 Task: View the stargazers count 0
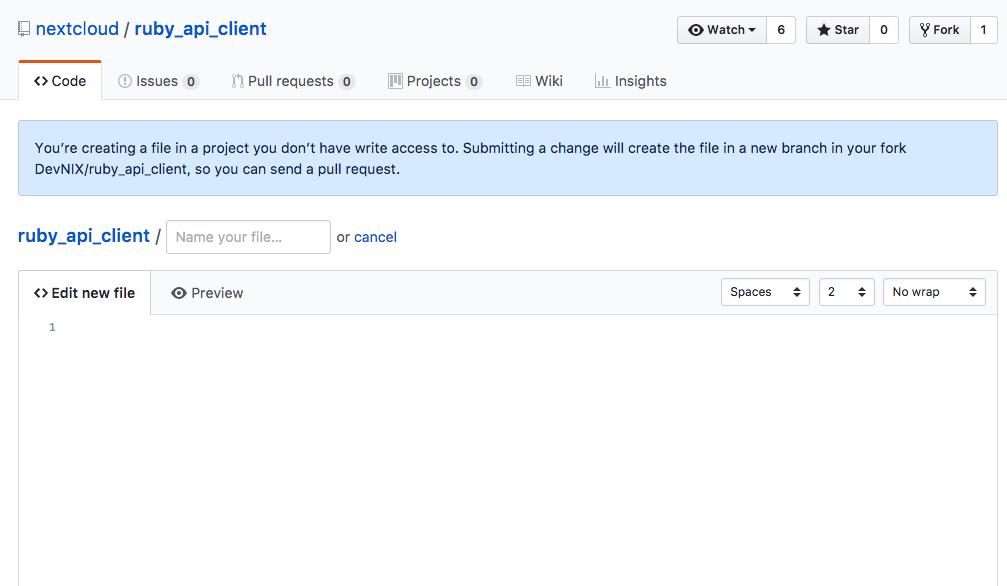click(884, 30)
